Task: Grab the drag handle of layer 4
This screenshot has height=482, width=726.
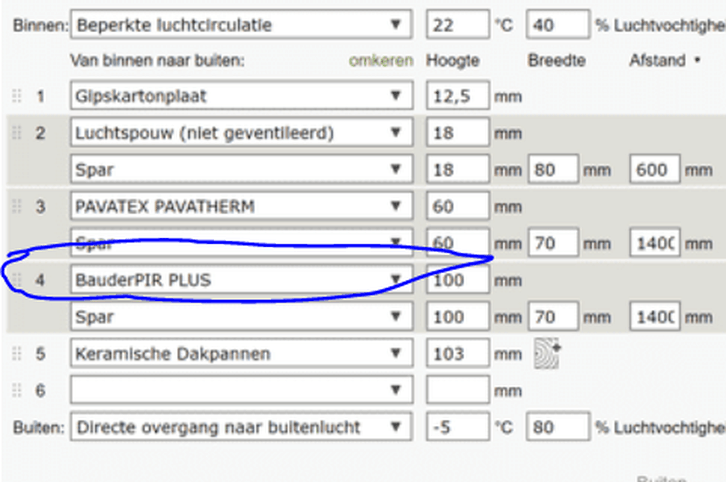Action: pyautogui.click(x=17, y=280)
